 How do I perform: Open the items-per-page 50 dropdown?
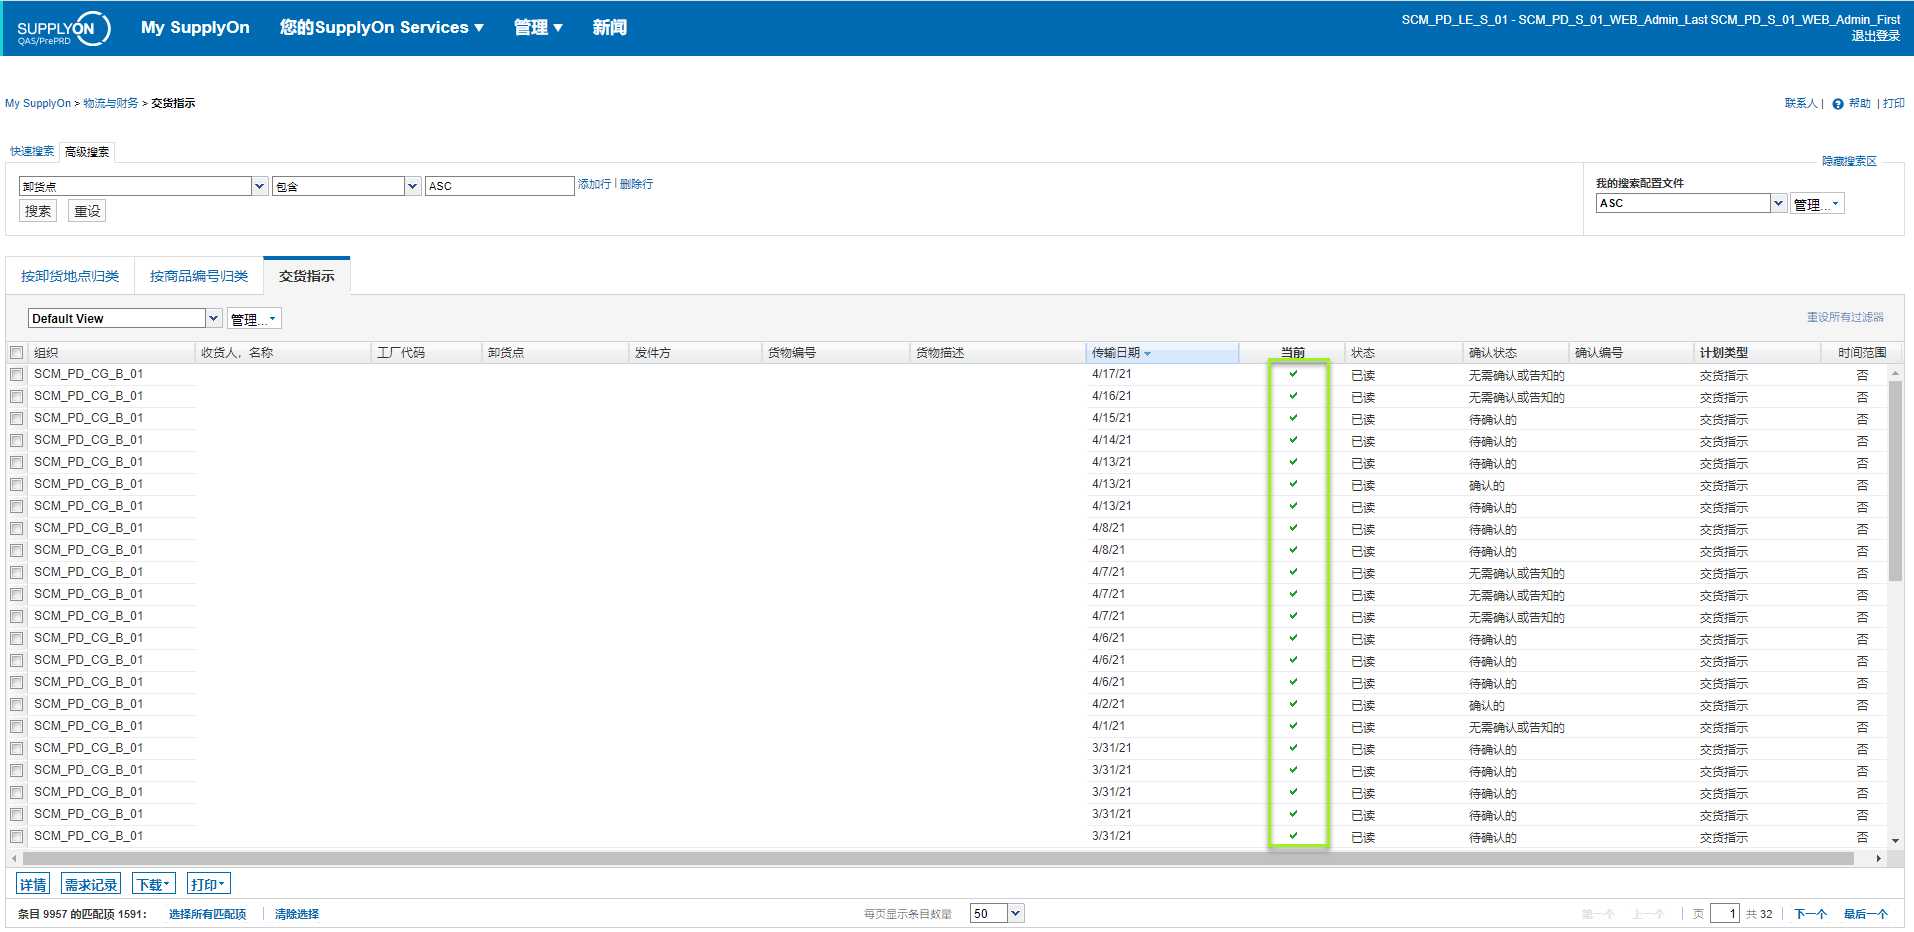pos(1016,913)
